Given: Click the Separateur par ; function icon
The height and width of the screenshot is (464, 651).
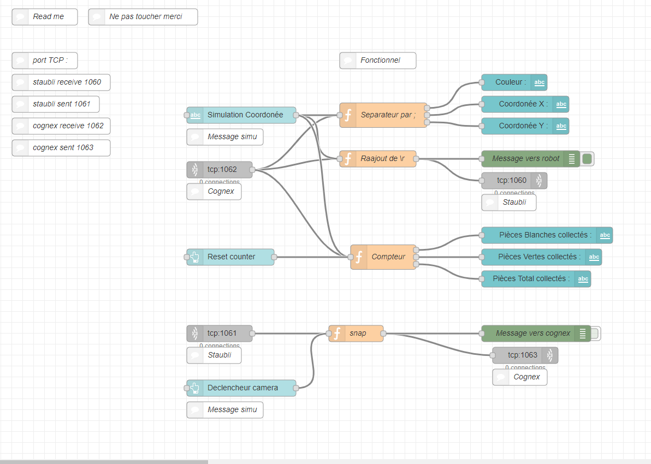Looking at the screenshot, I should point(348,115).
